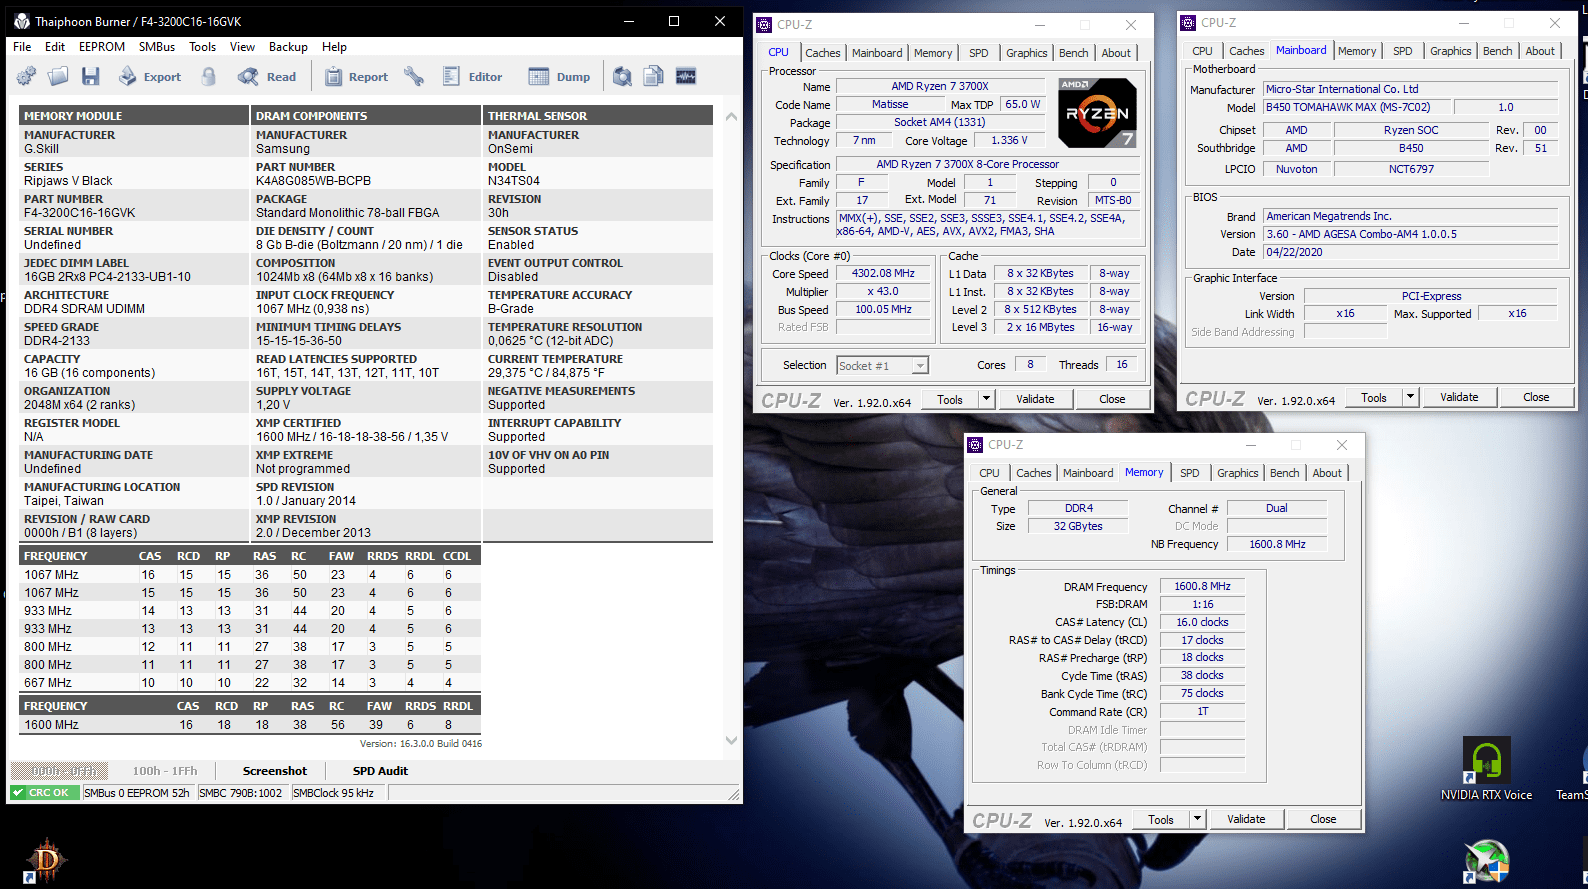Click the scroll-up arrow in Thaiphoon report
Viewport: 1588px width, 889px height.
pyautogui.click(x=731, y=117)
